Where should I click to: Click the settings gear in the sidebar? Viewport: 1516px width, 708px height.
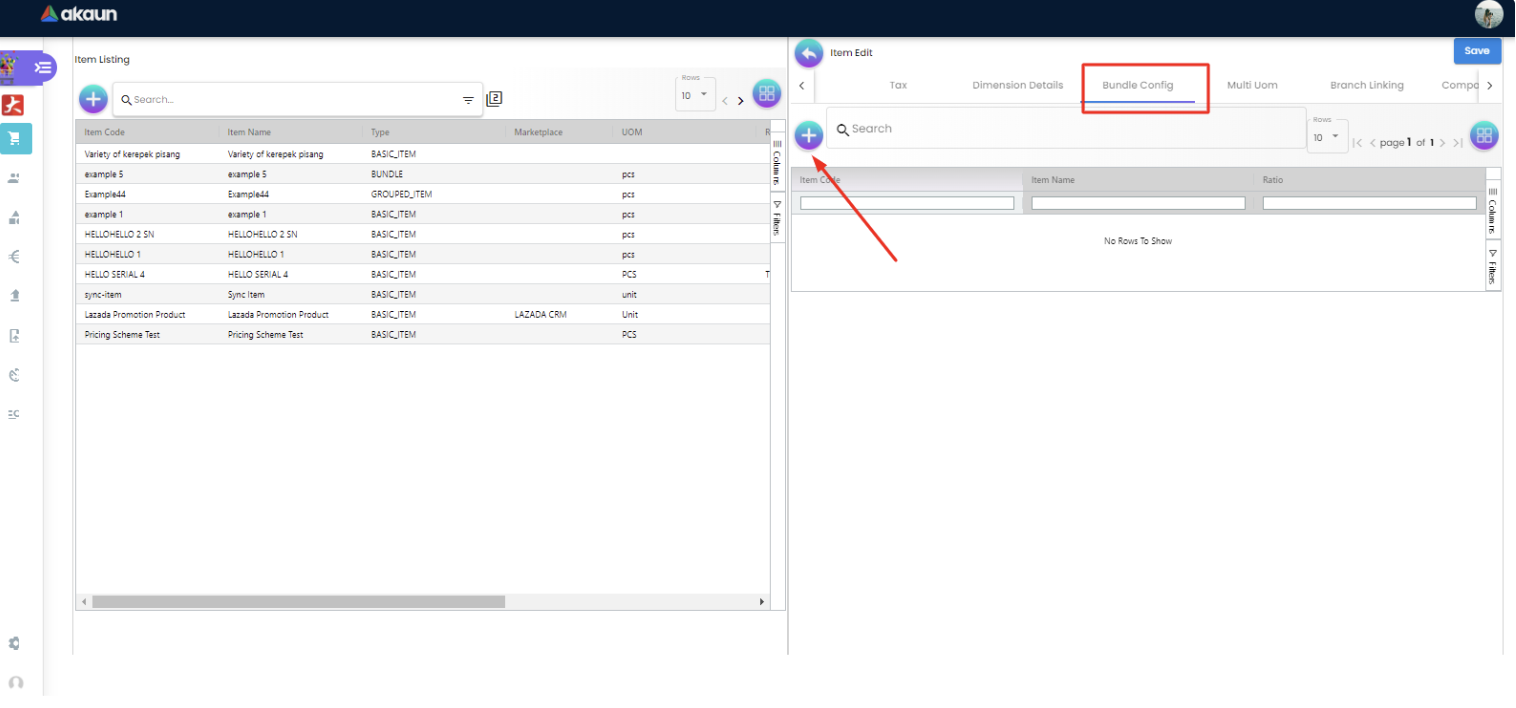15,643
